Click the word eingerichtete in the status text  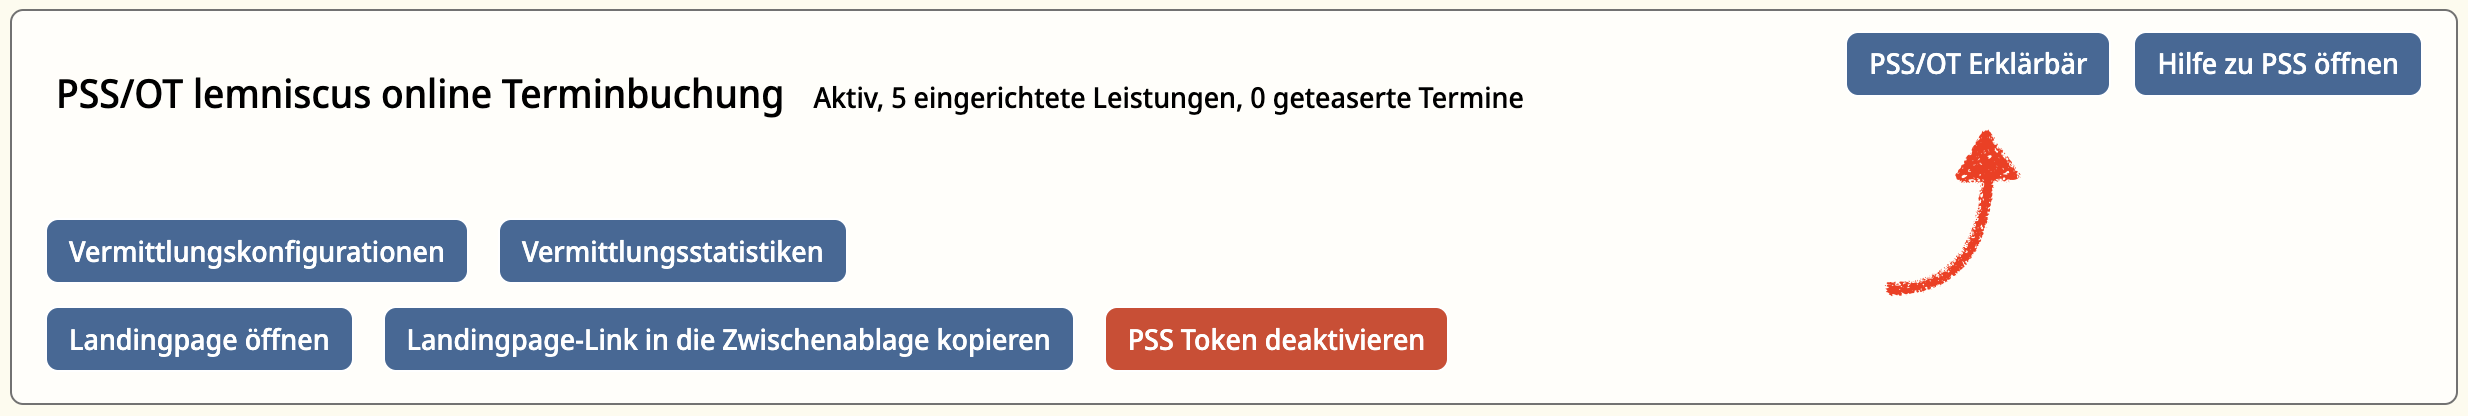(x=999, y=99)
